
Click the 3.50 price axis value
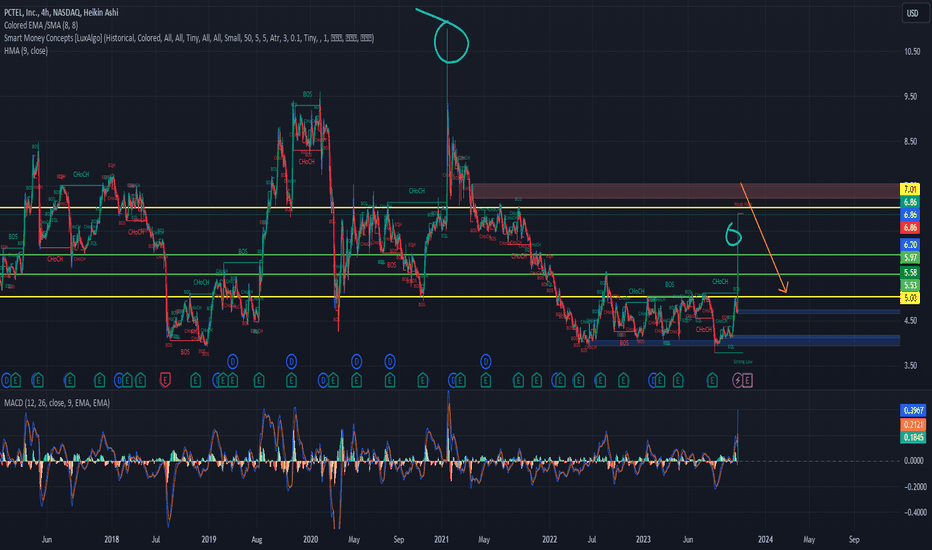click(910, 366)
